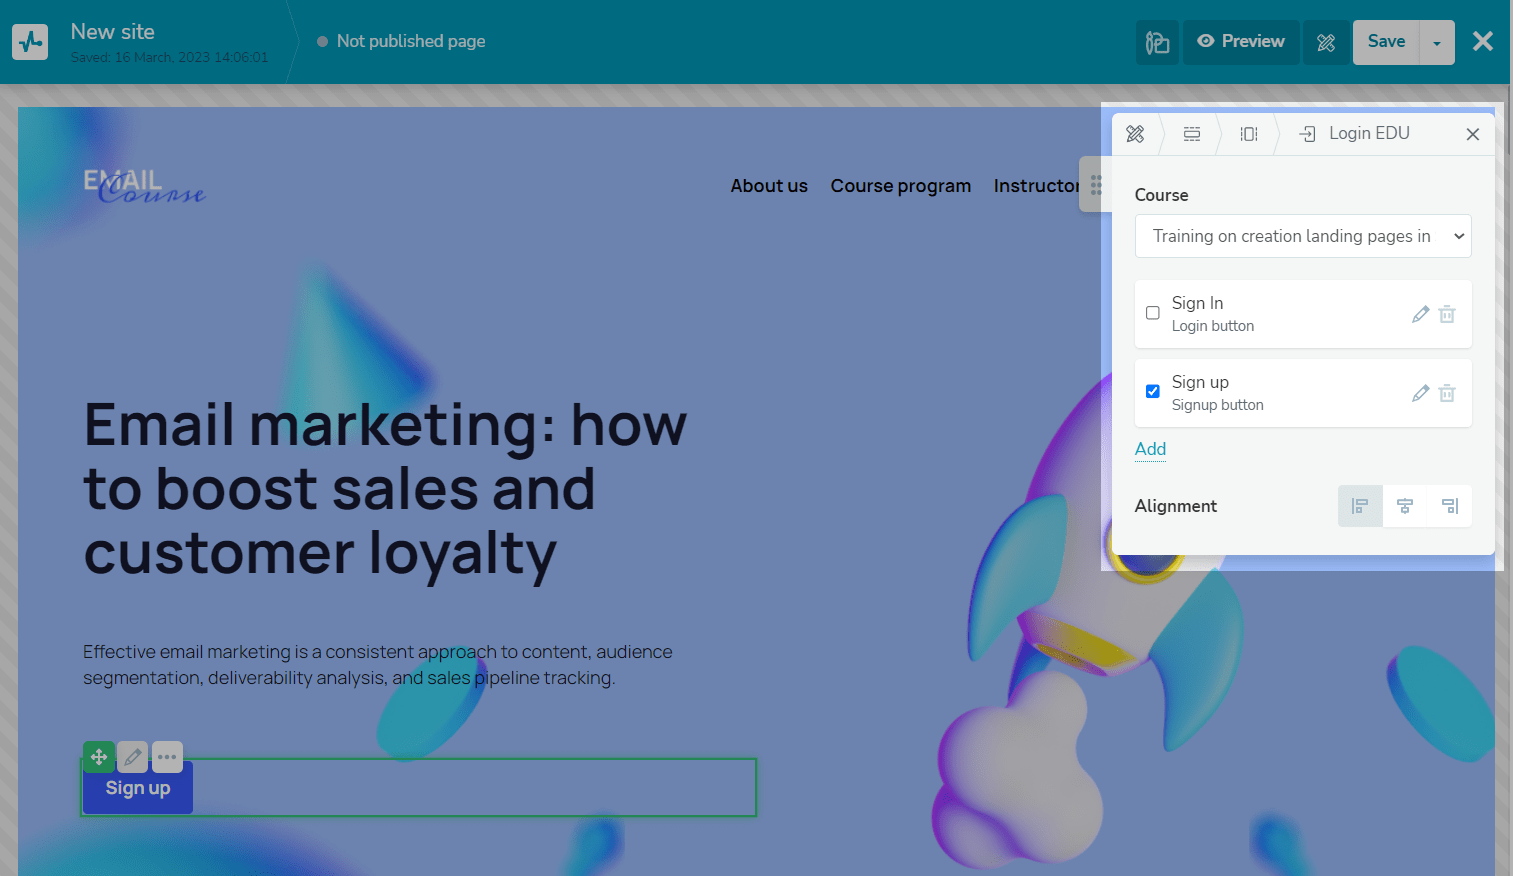Viewport: 1513px width, 876px height.
Task: Enable the Sign In checkbox
Action: 1153,313
